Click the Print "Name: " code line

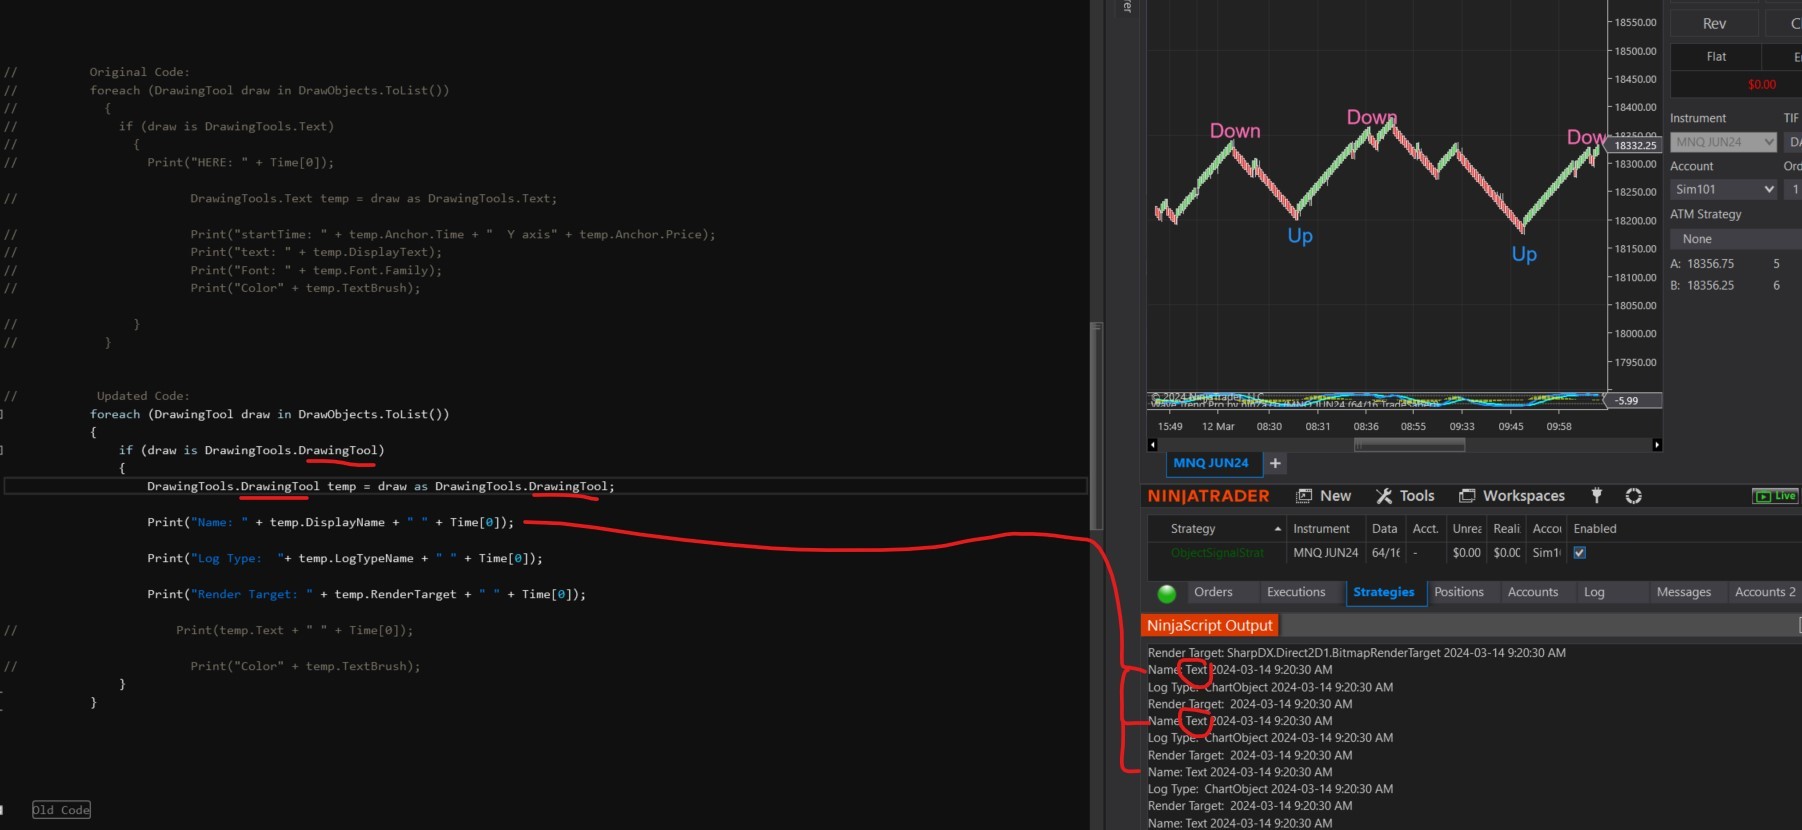coord(330,523)
